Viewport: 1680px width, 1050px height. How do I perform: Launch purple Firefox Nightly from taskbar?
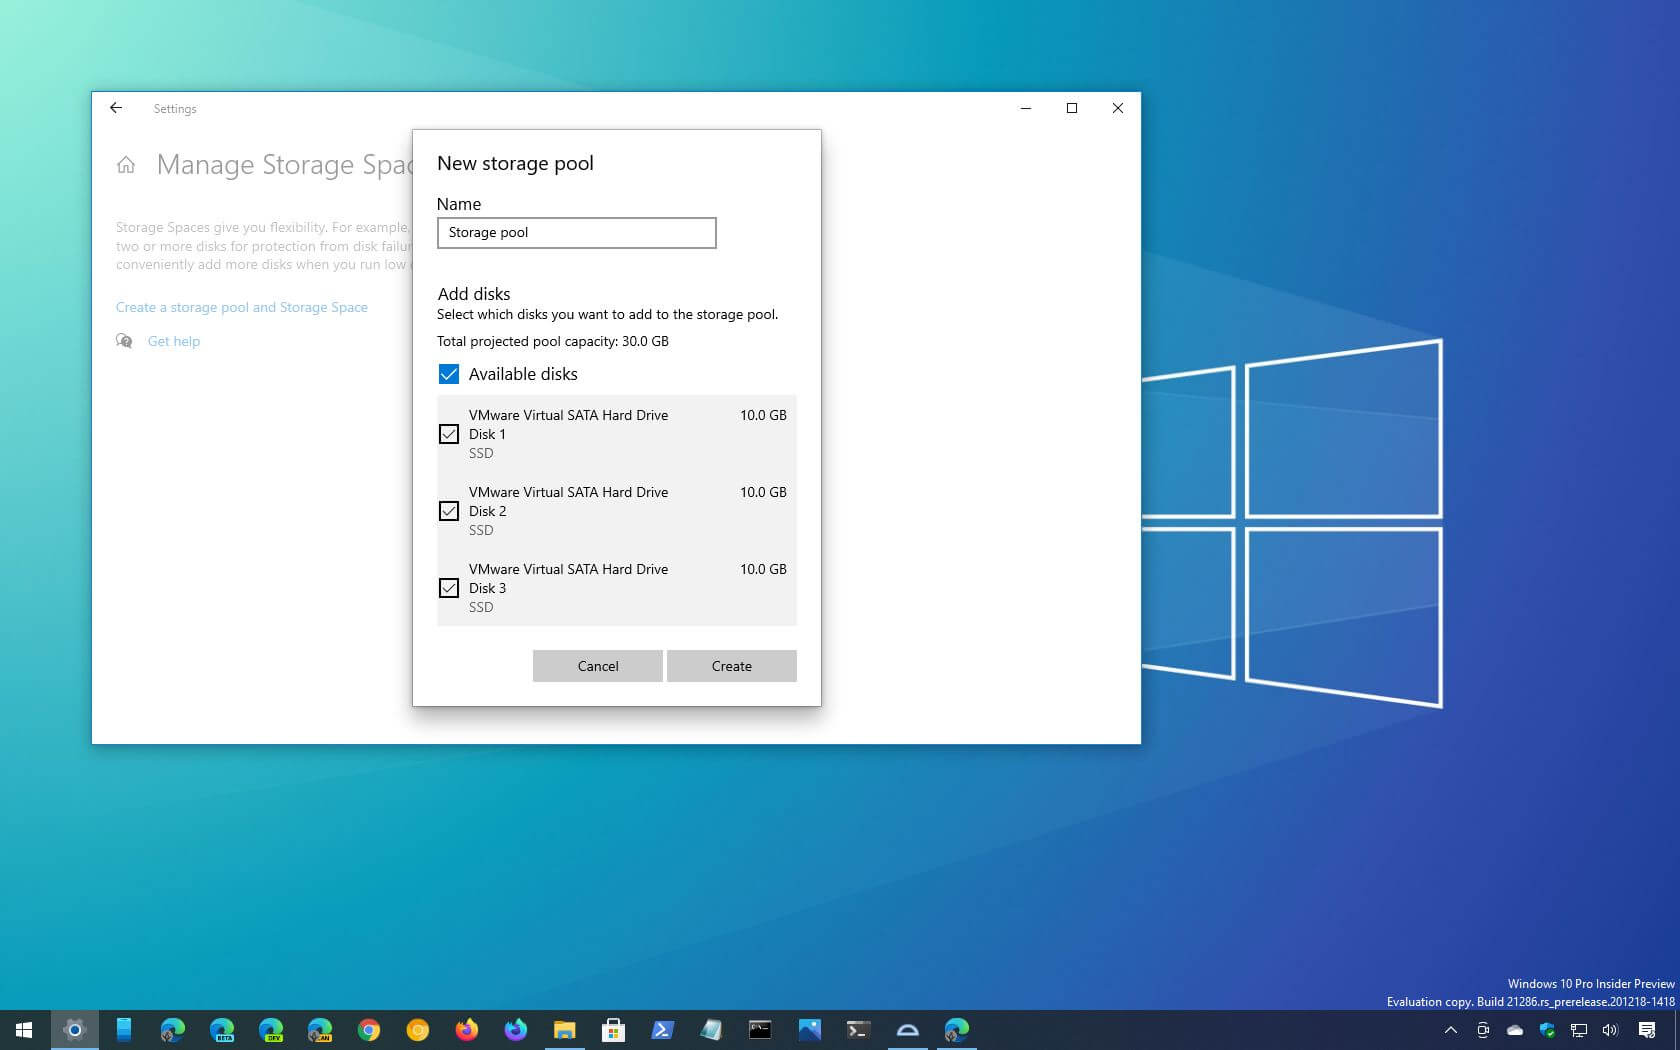point(515,1030)
